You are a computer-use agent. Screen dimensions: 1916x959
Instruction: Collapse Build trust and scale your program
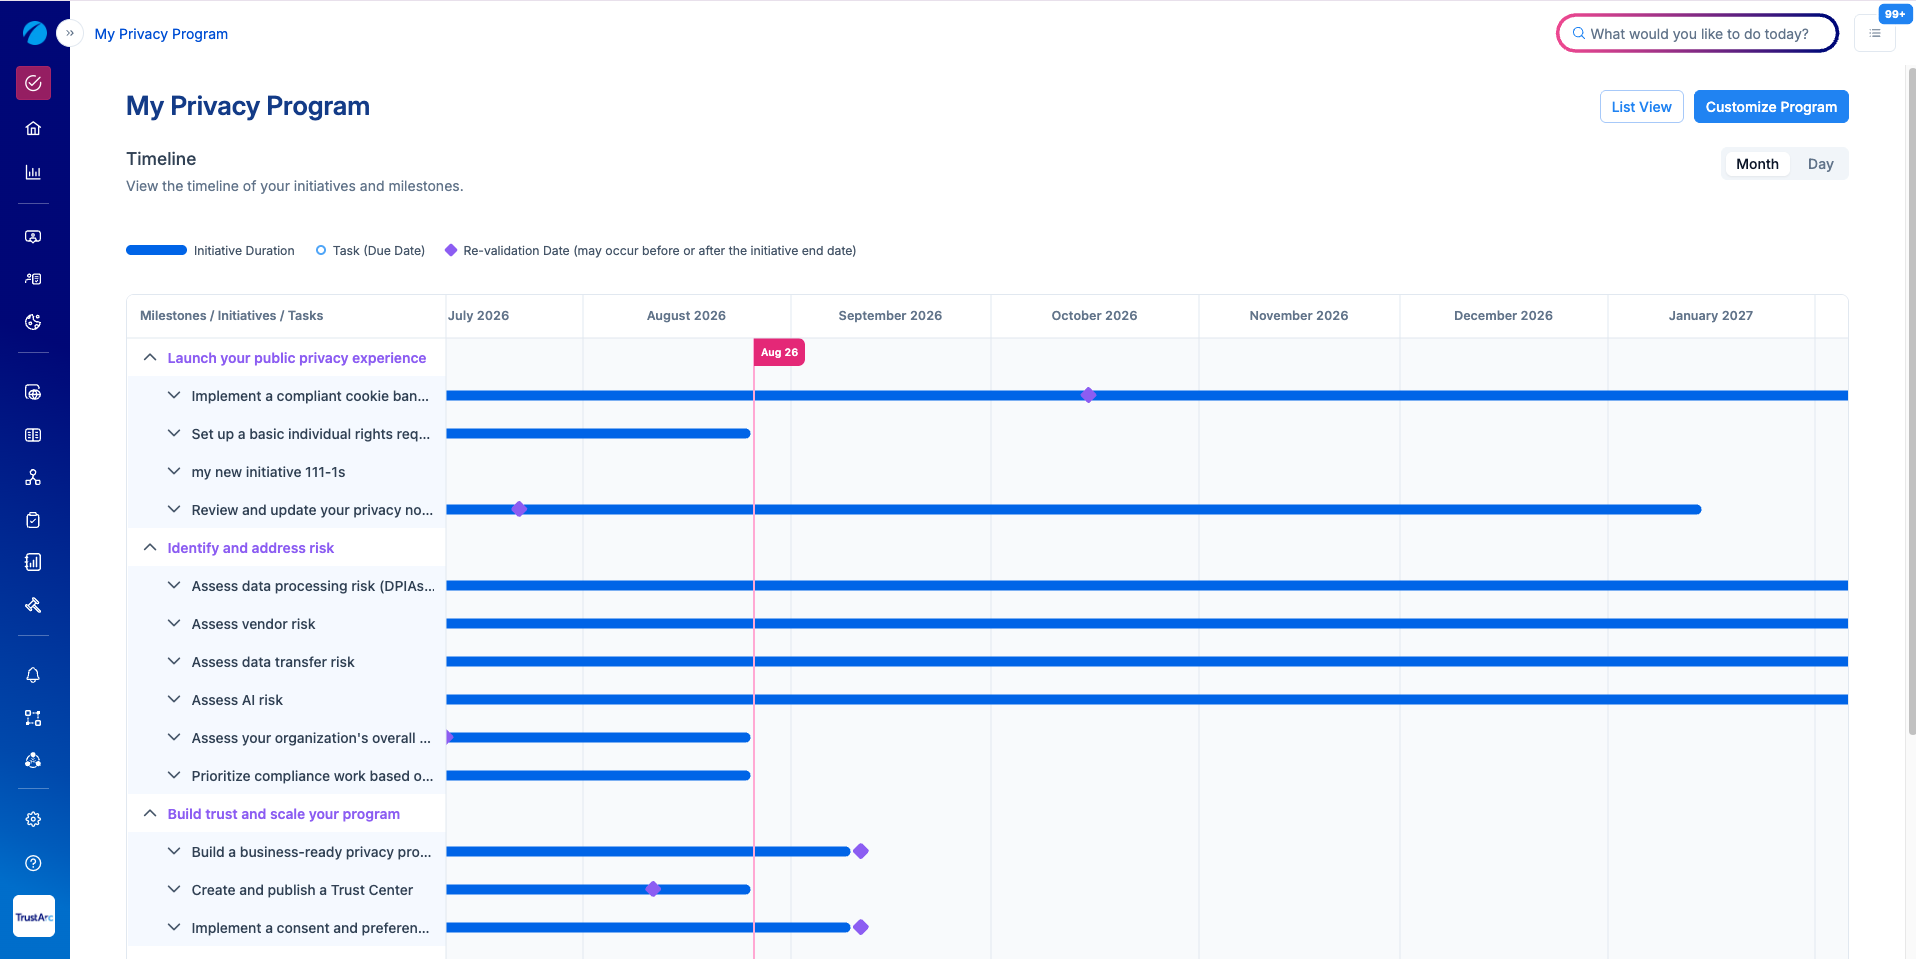click(x=150, y=813)
